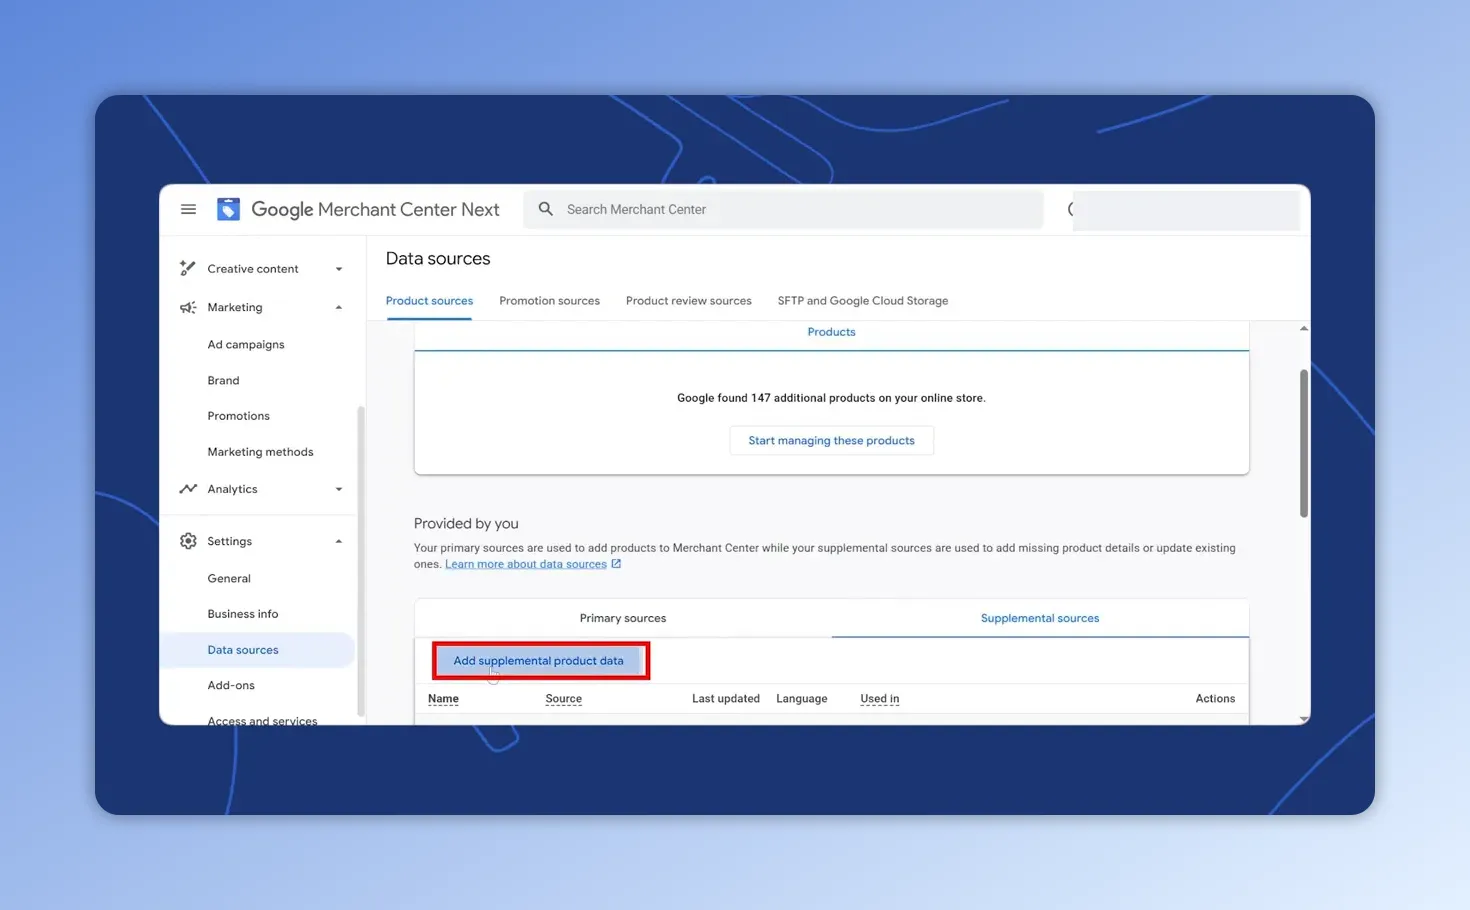Screen dimensions: 1470x910
Task: Click the Settings gear icon
Action: 188,541
